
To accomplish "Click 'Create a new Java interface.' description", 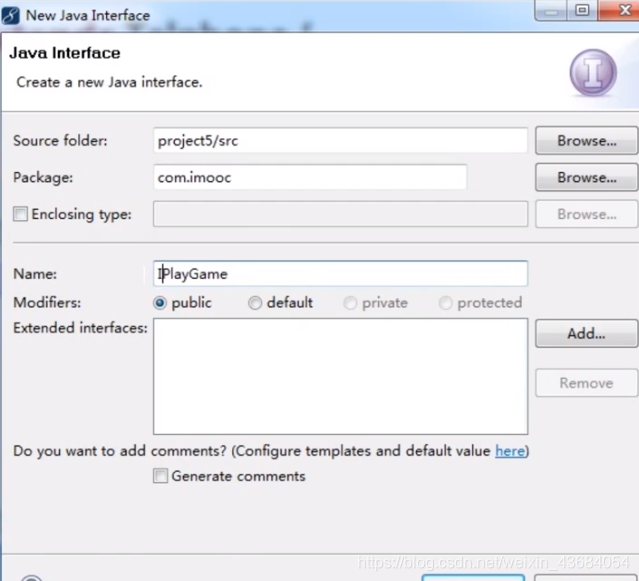I will pos(109,82).
